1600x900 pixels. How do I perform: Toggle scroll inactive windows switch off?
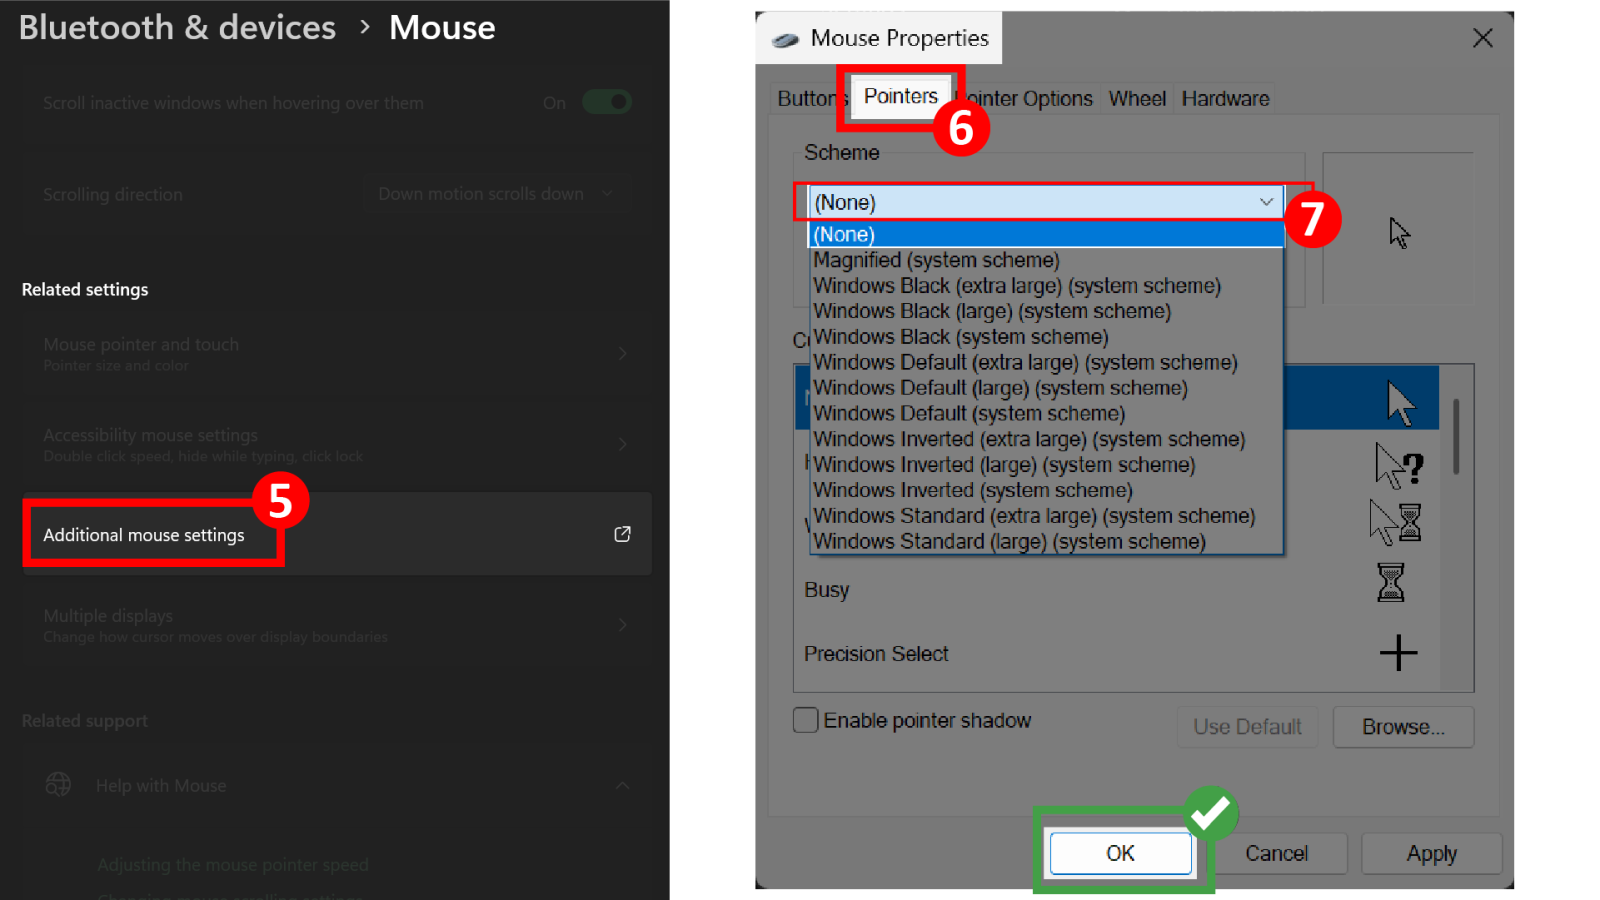point(607,102)
